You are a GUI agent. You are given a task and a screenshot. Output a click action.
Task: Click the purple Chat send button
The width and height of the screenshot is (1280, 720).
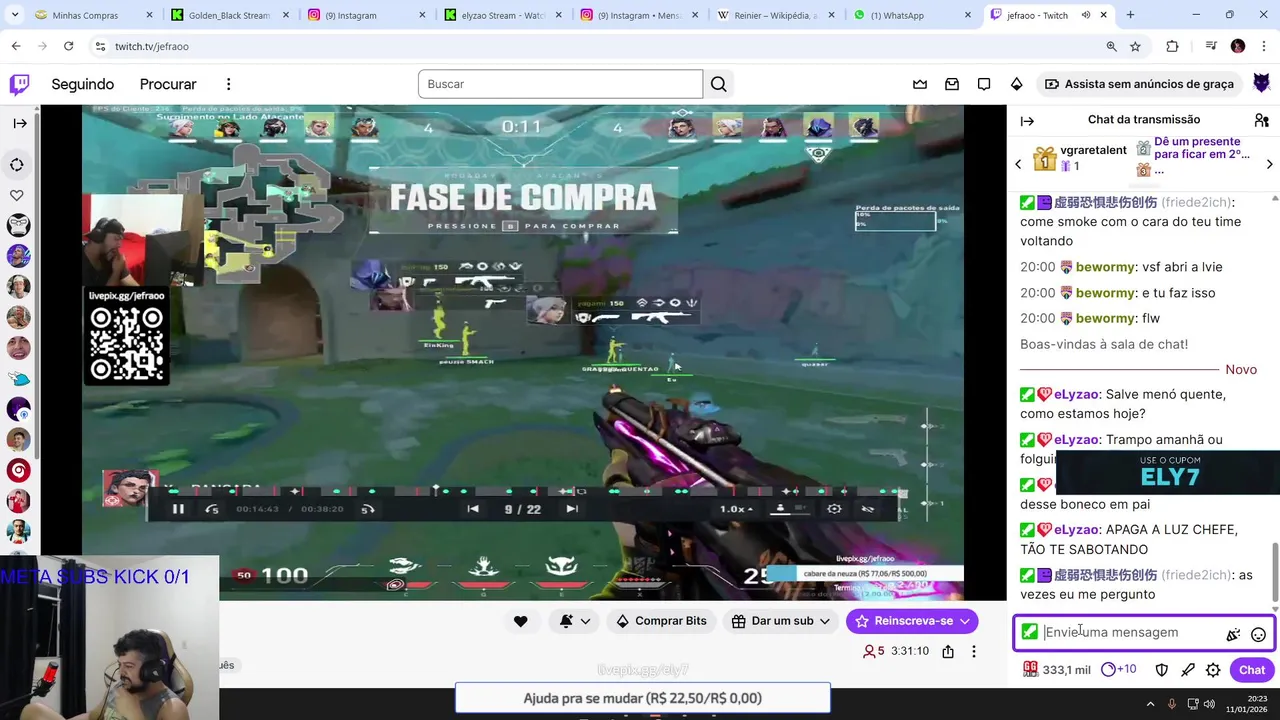click(1251, 670)
